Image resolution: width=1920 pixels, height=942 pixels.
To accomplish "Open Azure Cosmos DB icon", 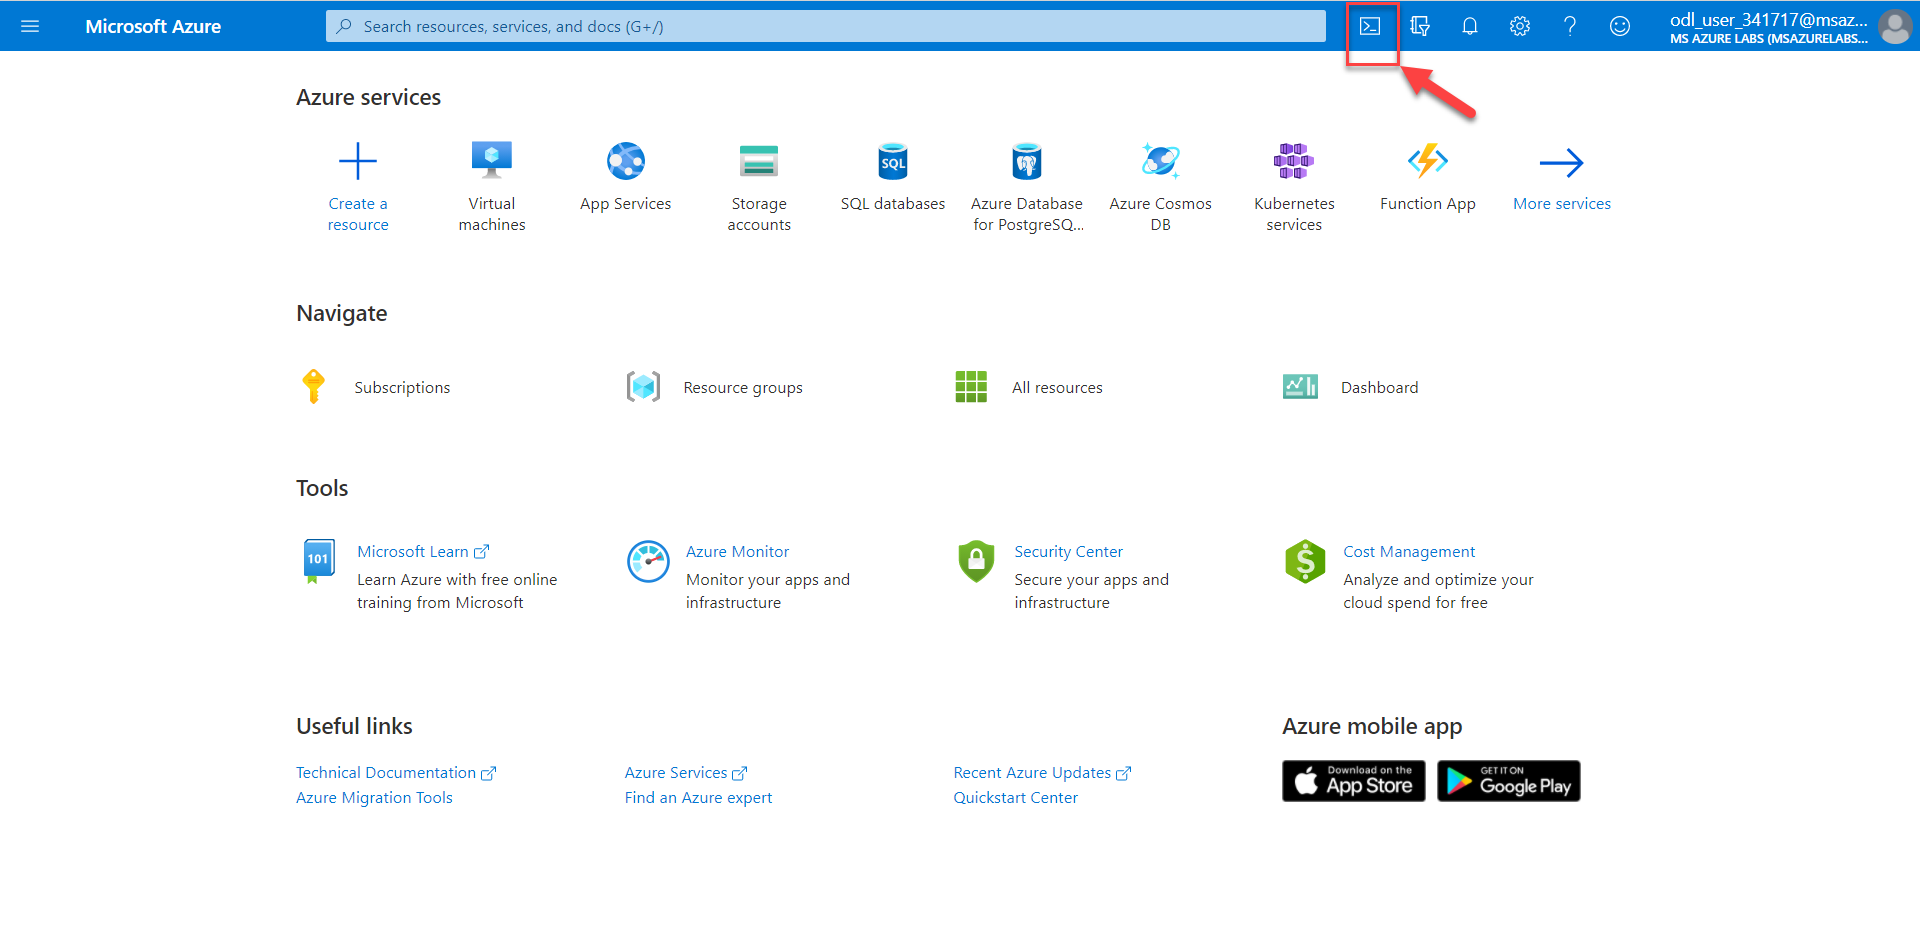I will click(x=1161, y=160).
